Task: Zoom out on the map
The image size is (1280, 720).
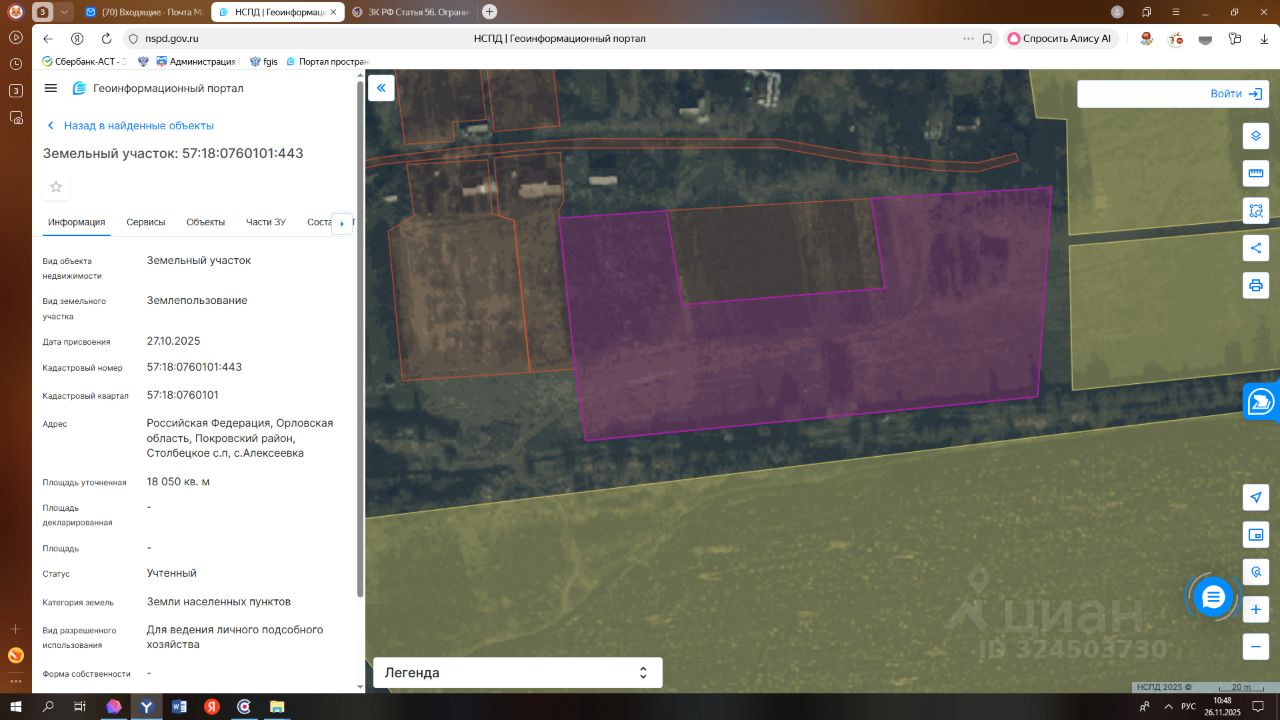Action: pos(1256,646)
